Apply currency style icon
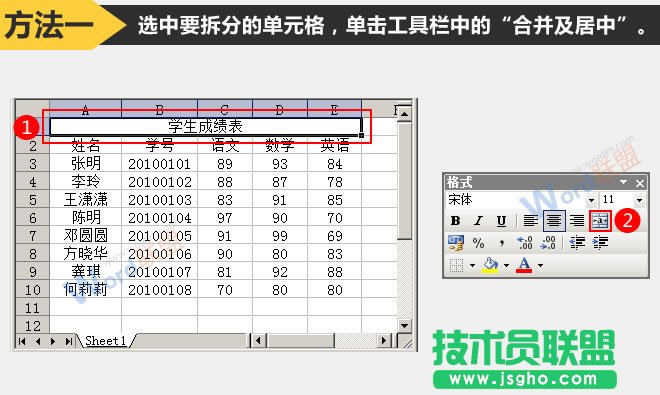 (456, 243)
